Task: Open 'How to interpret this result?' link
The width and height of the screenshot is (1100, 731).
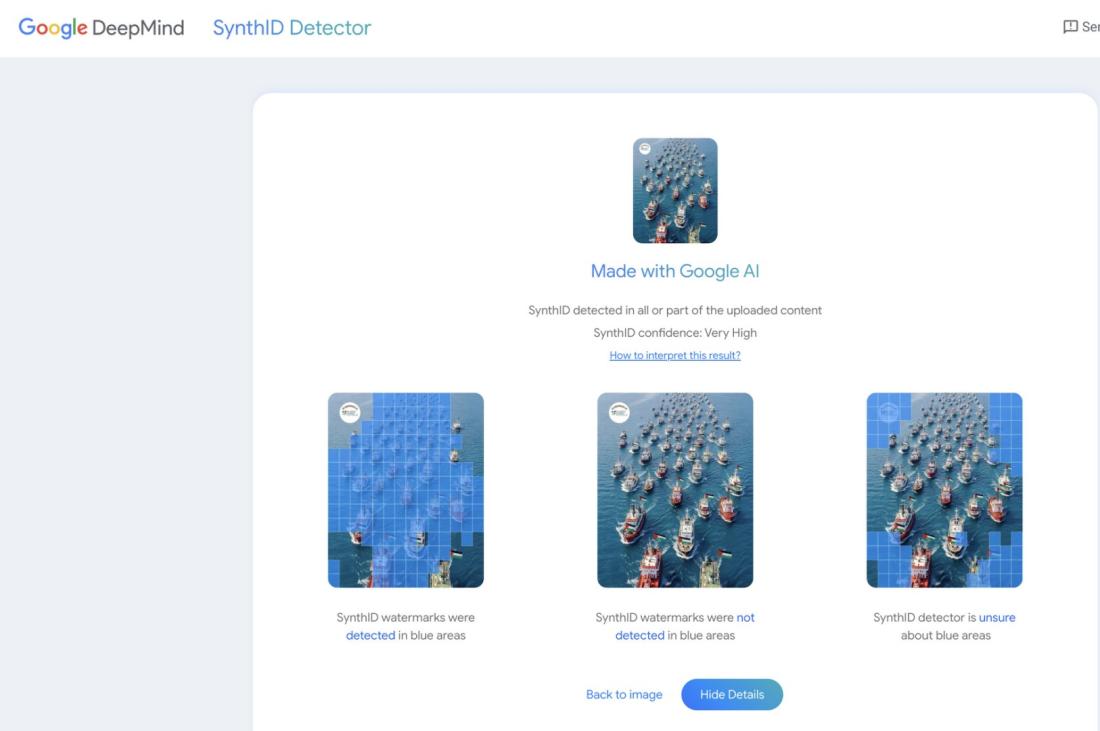Action: 675,356
